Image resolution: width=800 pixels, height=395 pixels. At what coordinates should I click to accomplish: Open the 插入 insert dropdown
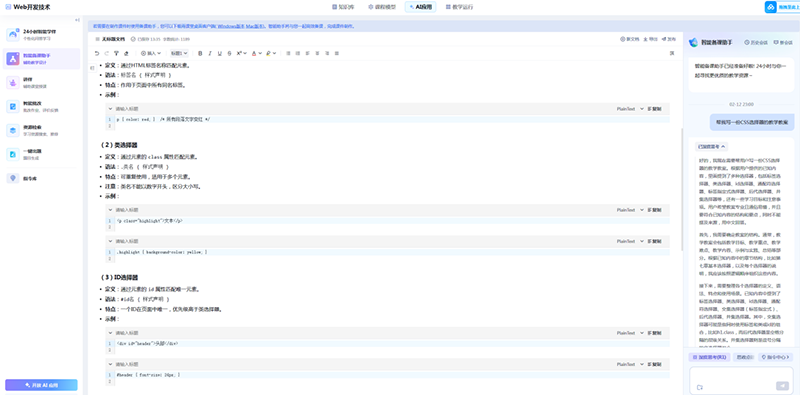(x=151, y=53)
